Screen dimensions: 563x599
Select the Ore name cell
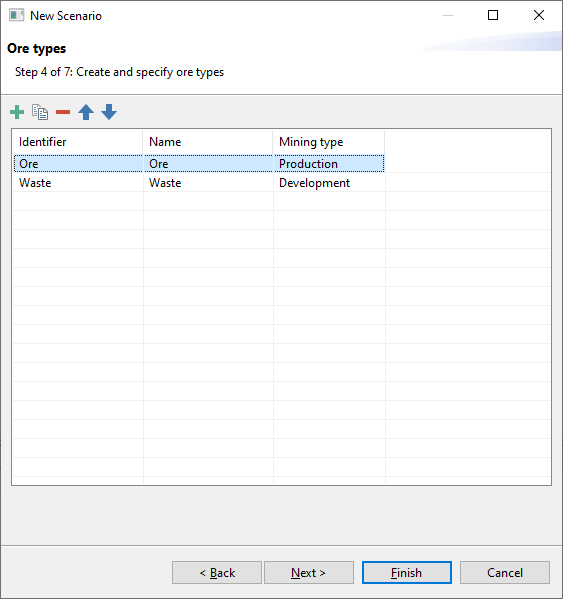tap(208, 164)
